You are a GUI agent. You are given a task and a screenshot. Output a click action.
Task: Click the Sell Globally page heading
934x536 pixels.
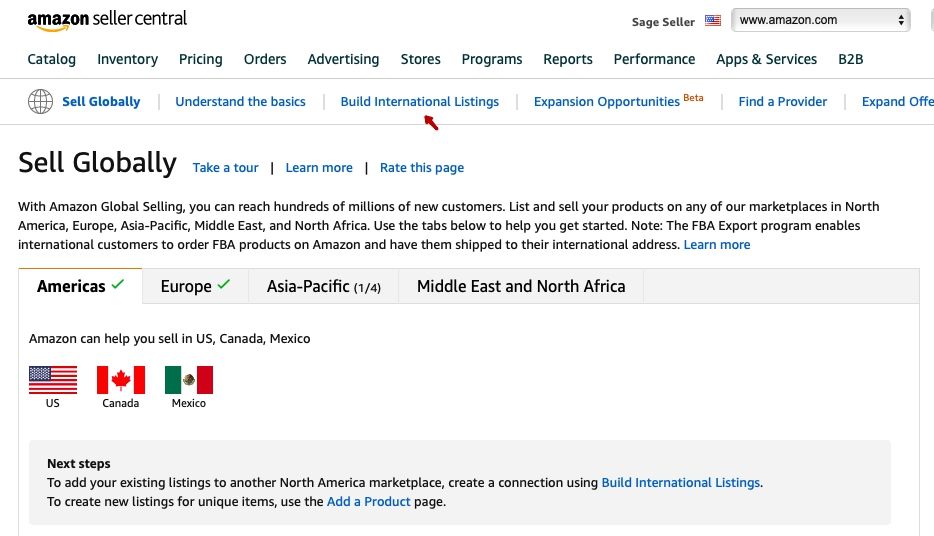[97, 163]
